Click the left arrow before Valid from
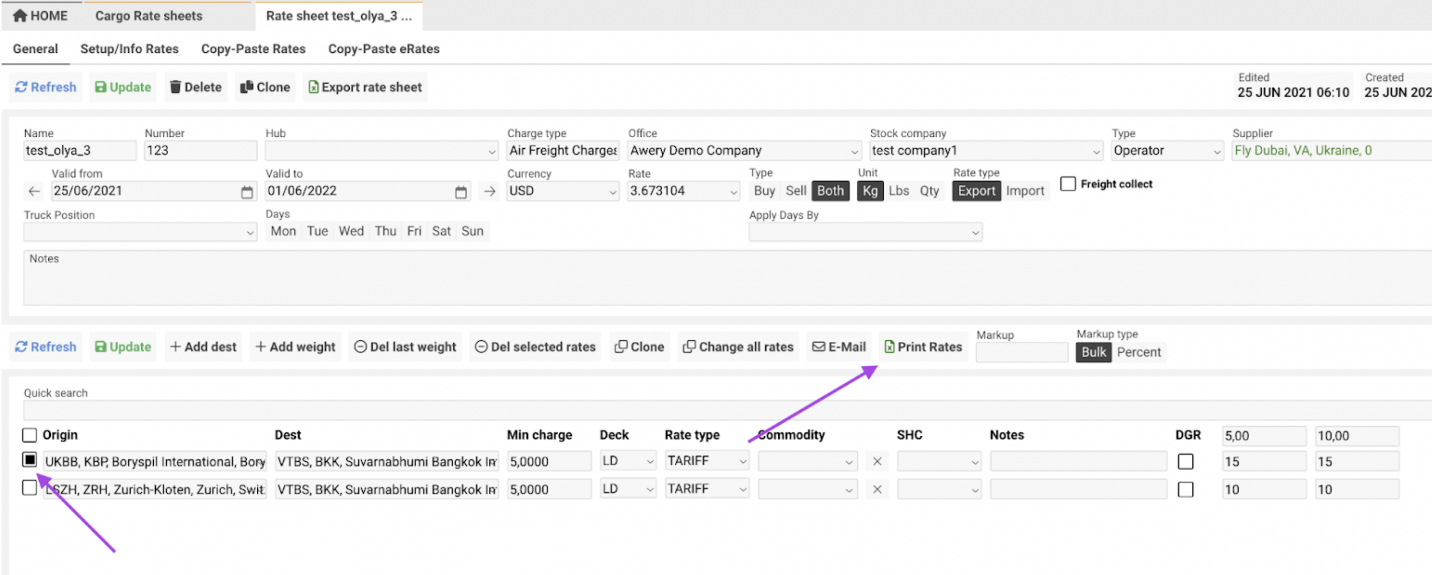This screenshot has width=1432, height=575. click(34, 192)
